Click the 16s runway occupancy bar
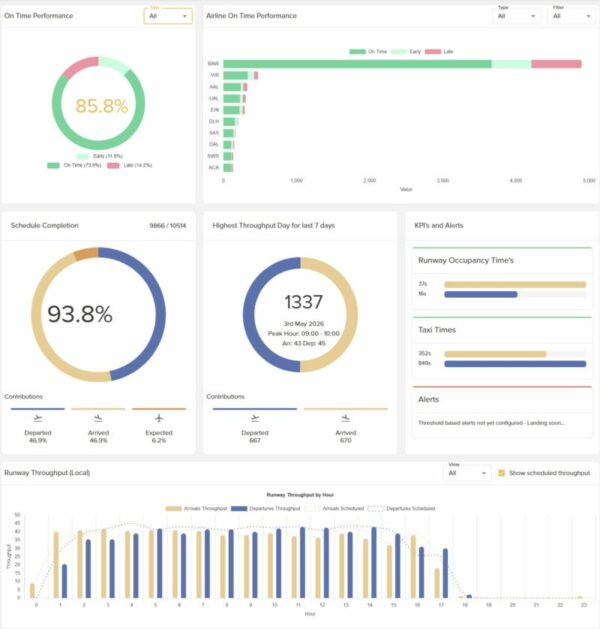Image resolution: width=600 pixels, height=629 pixels. [481, 294]
